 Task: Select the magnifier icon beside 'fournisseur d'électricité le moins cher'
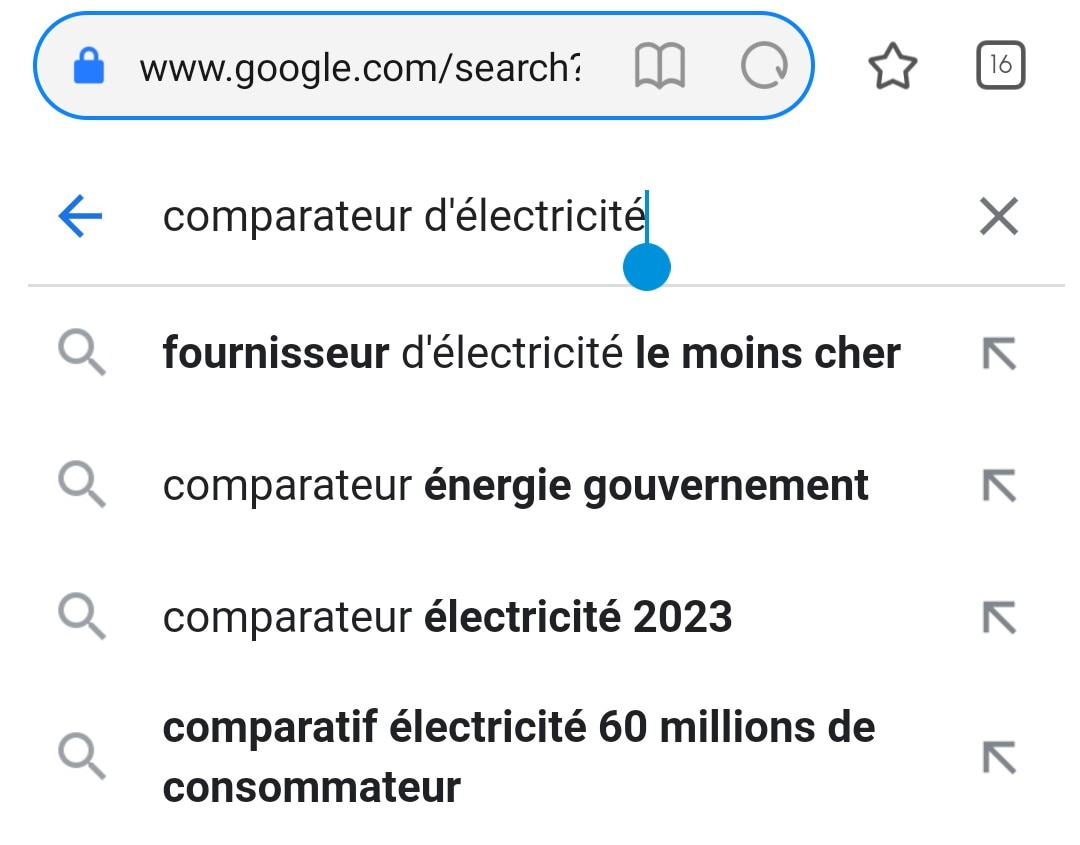[80, 352]
